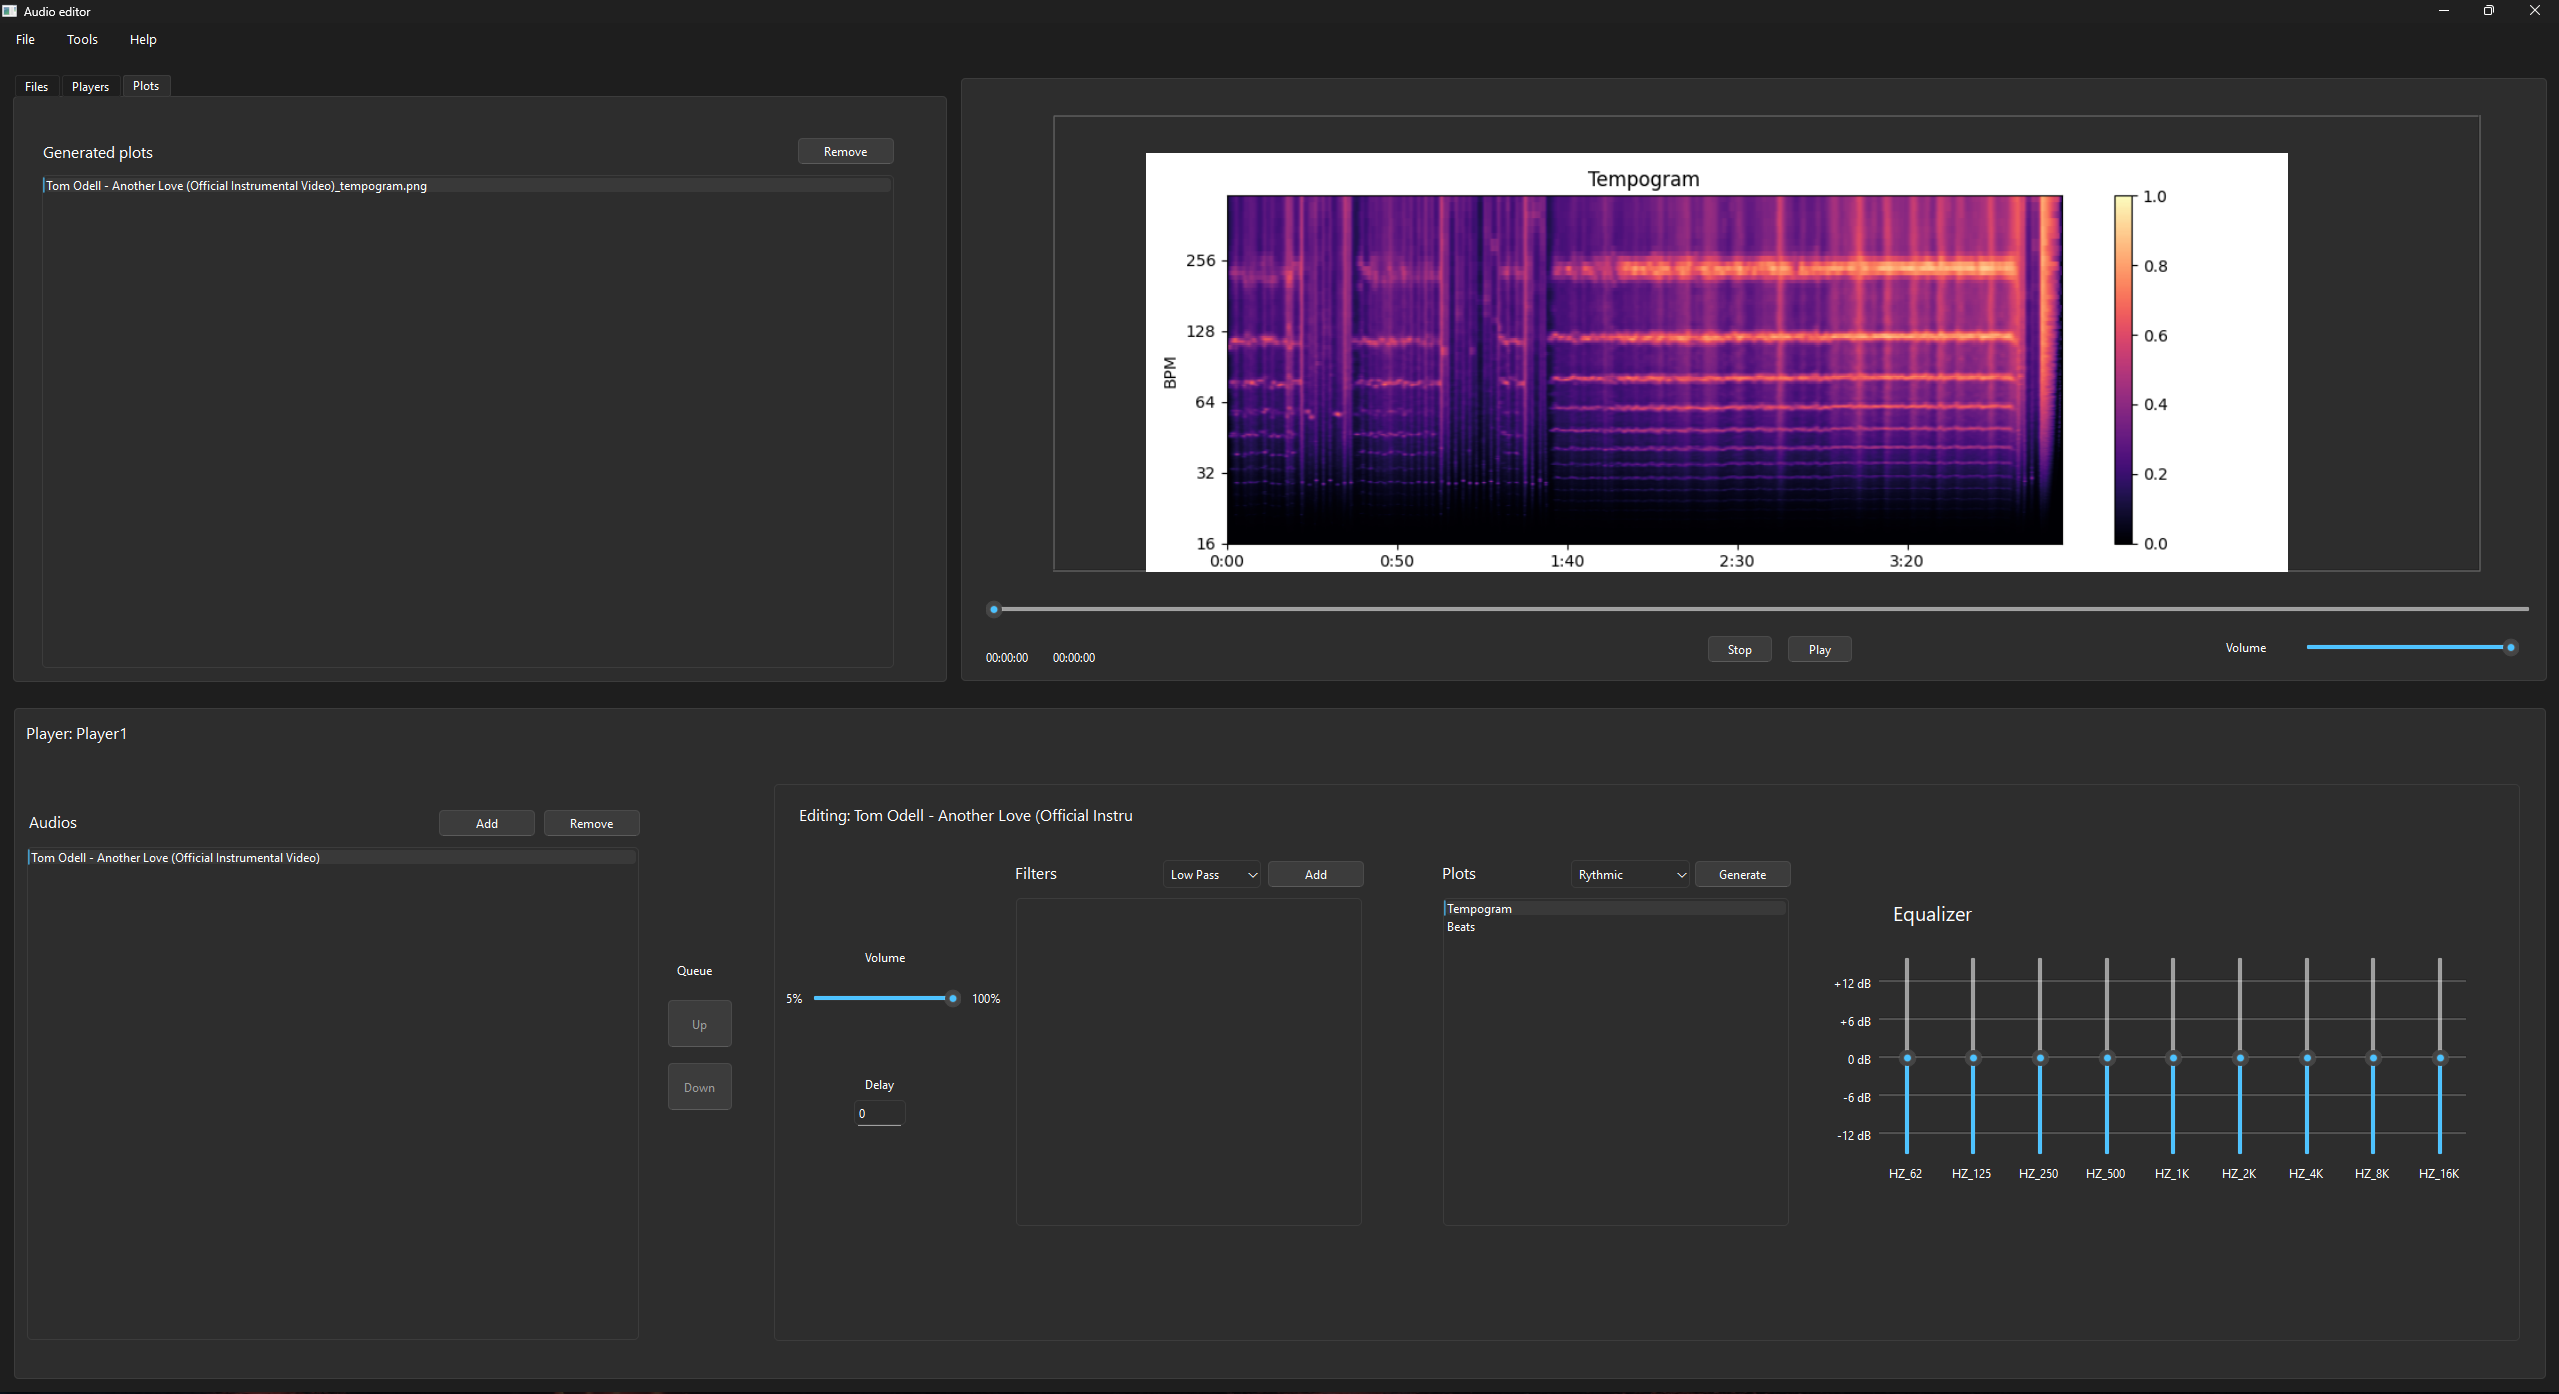This screenshot has height=1394, width=2559.
Task: Click Add button in Audios section
Action: (486, 824)
